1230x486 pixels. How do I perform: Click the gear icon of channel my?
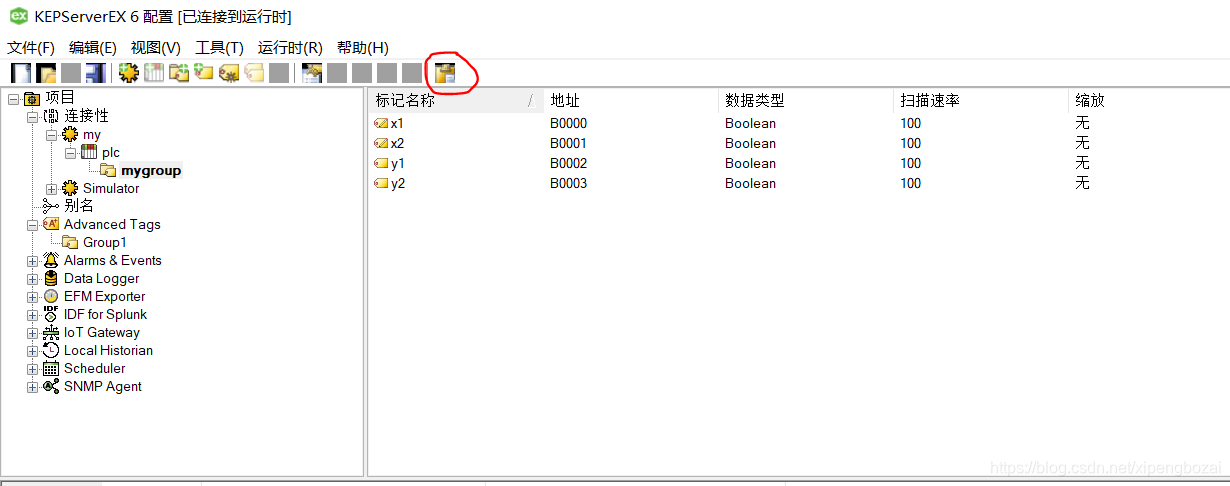[x=70, y=134]
